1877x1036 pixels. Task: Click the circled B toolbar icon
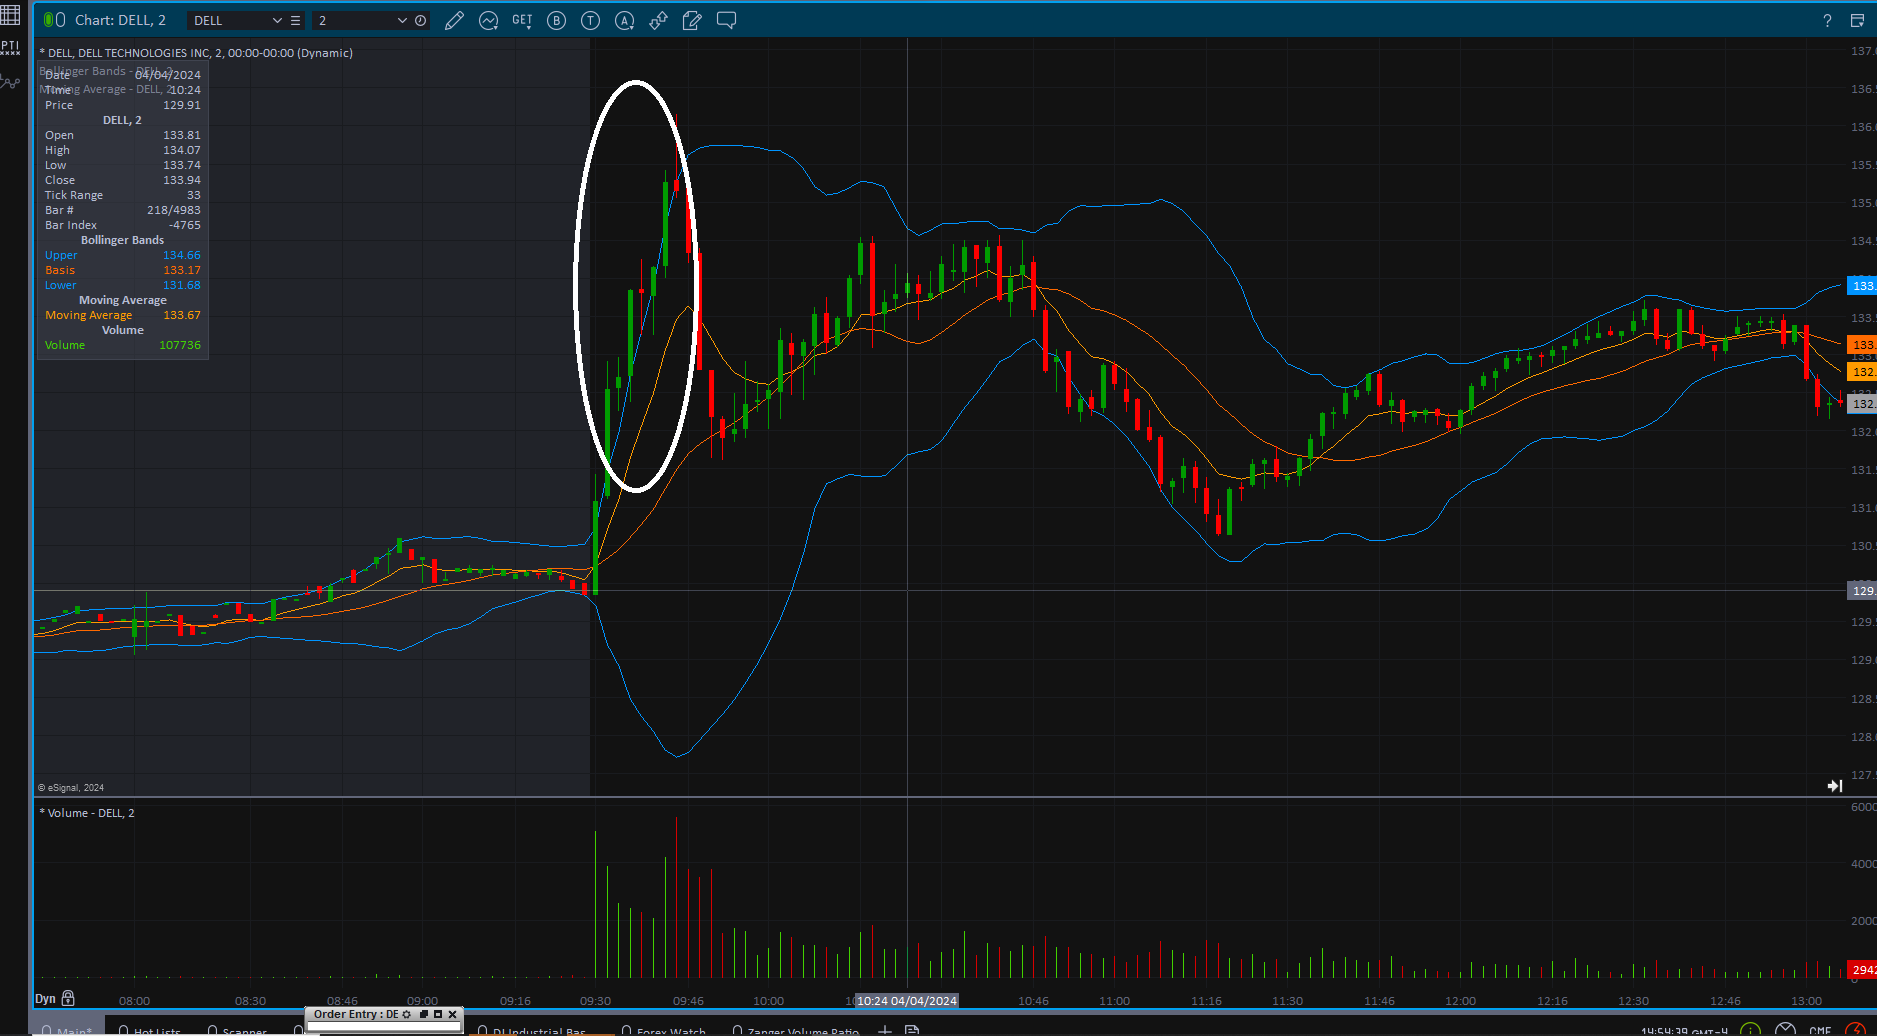[x=557, y=21]
